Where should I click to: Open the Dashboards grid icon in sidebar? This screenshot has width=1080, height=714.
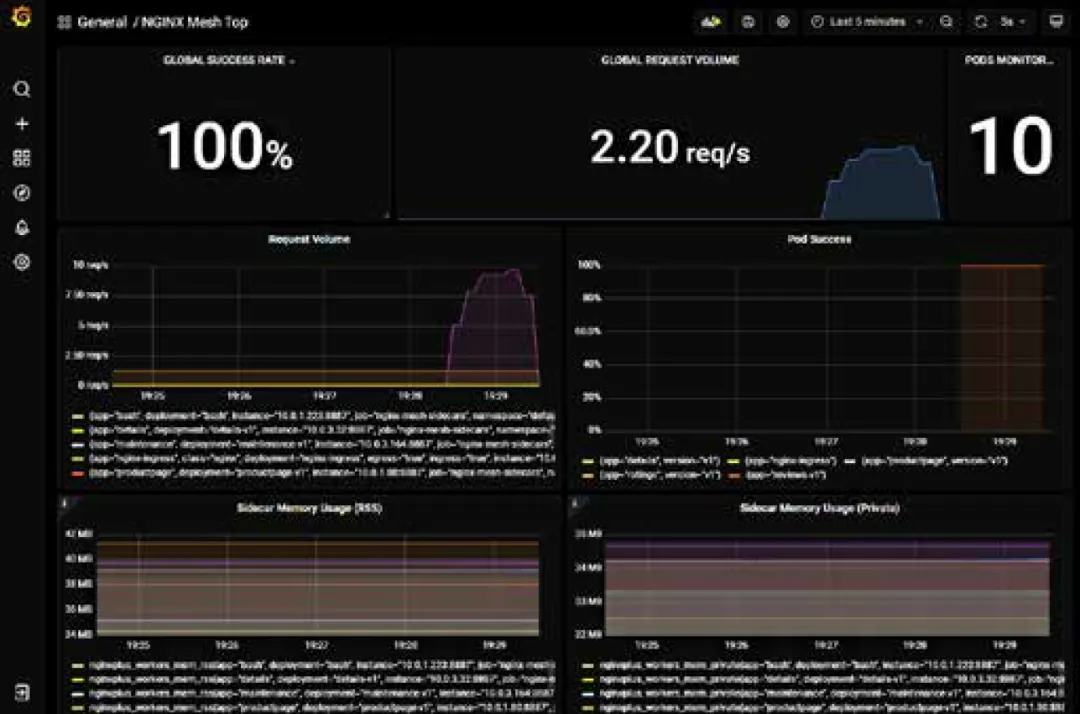click(22, 158)
